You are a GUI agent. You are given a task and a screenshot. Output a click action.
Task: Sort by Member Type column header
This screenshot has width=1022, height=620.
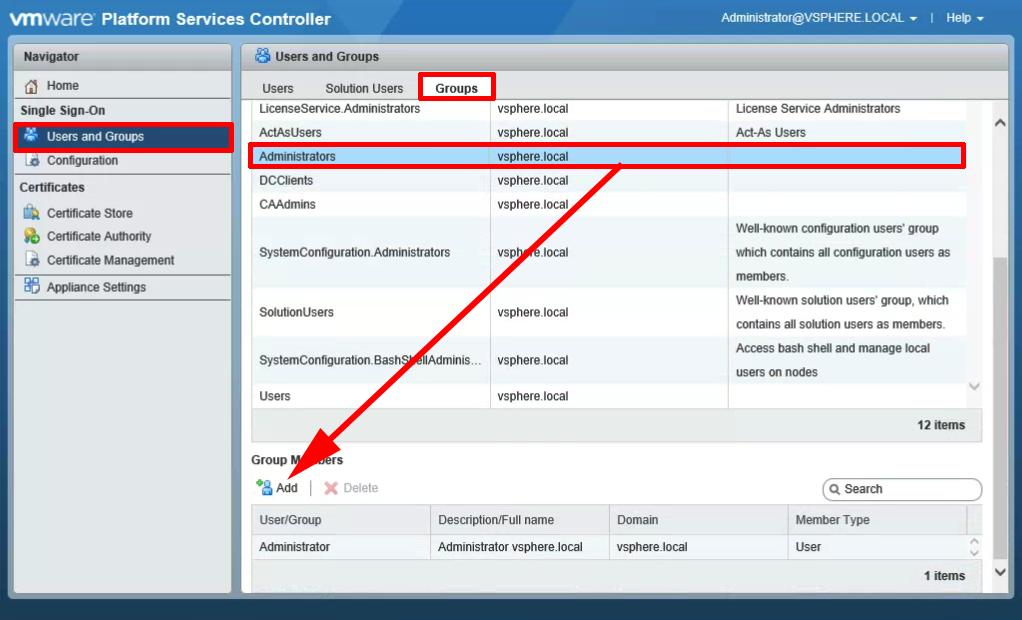[x=877, y=520]
